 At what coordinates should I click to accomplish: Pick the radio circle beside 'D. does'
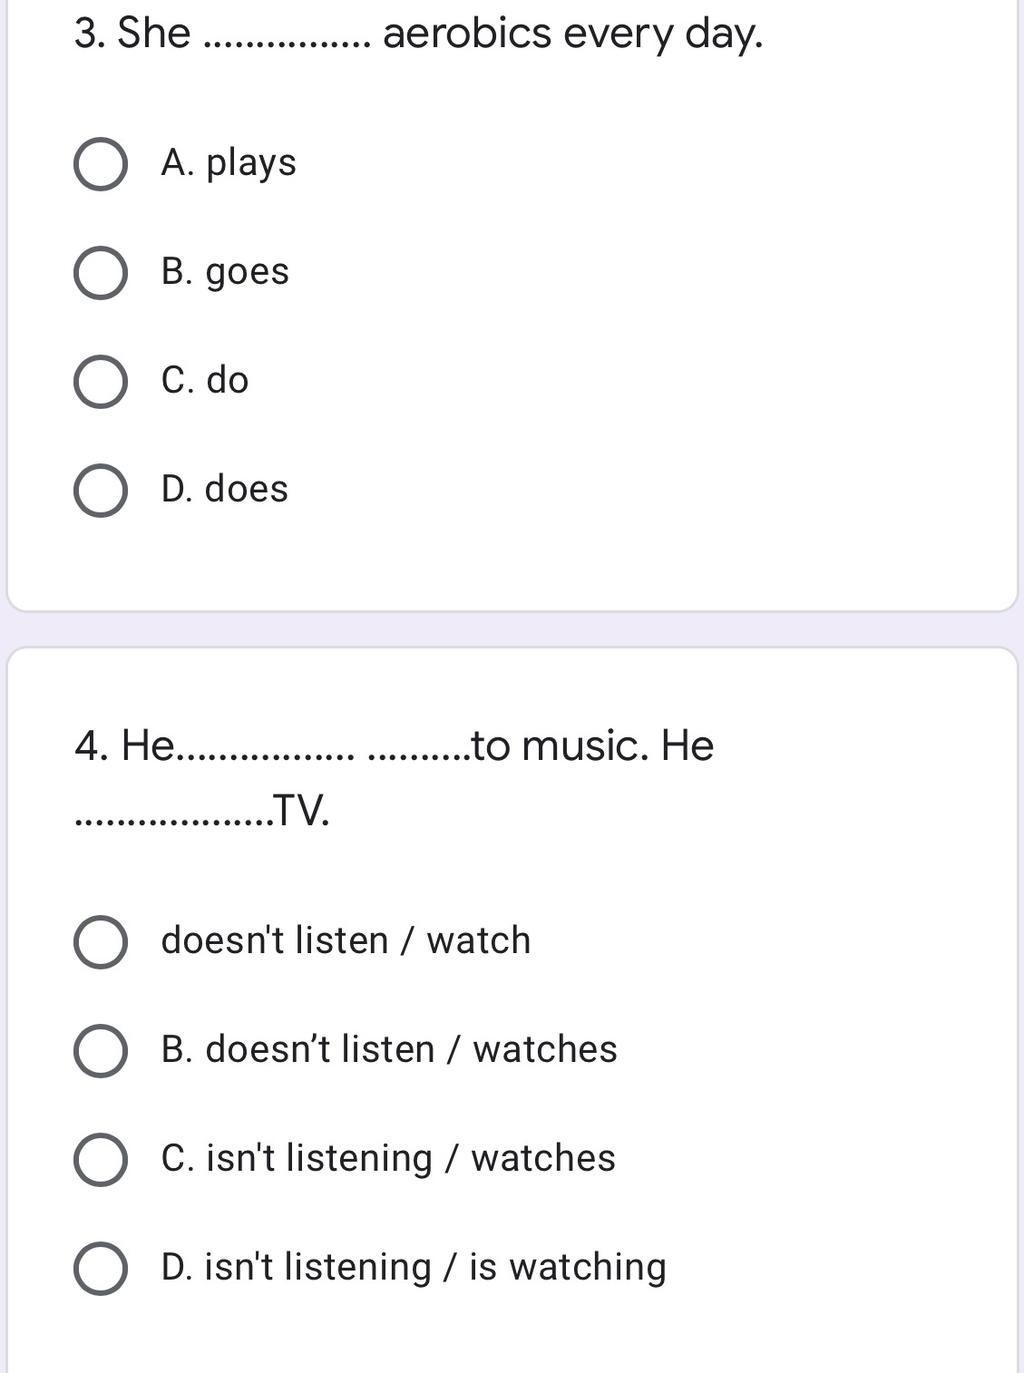(100, 491)
